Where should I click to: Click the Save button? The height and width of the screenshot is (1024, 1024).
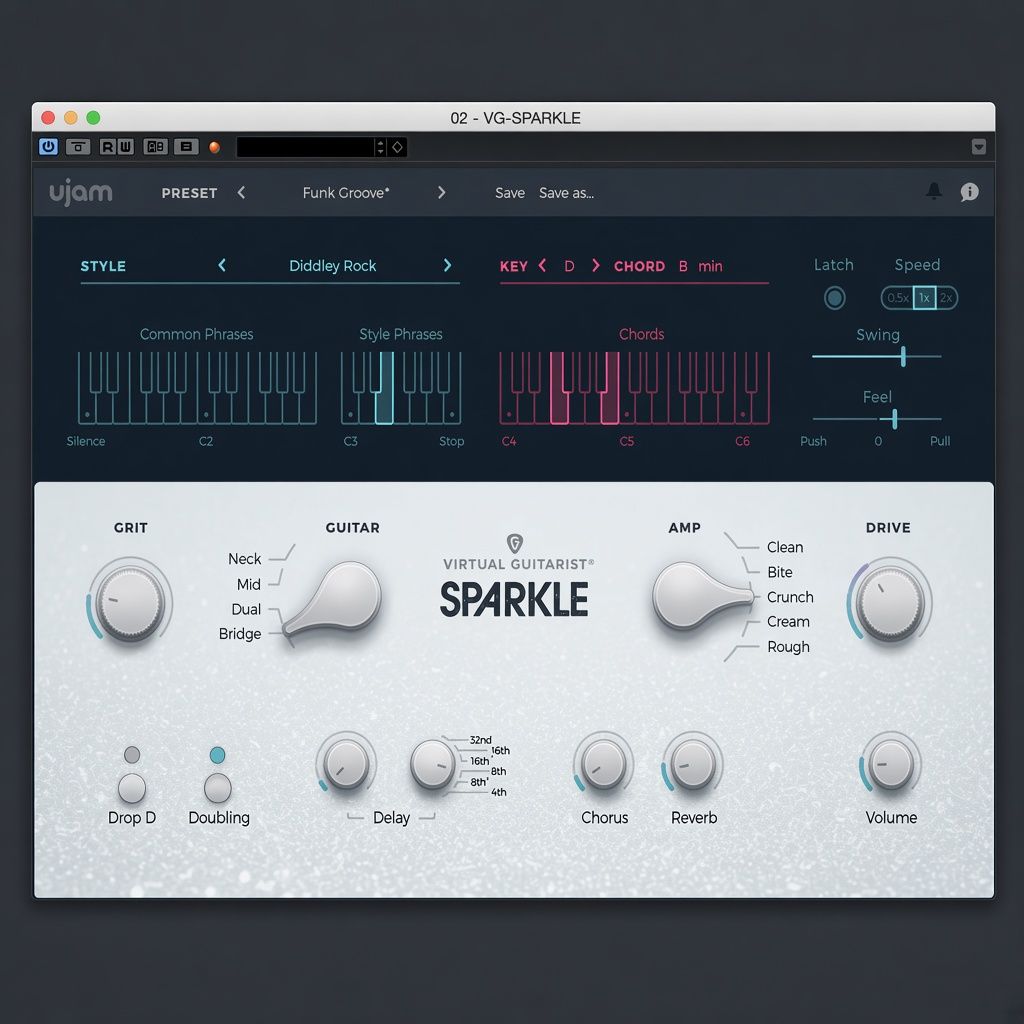tap(509, 193)
